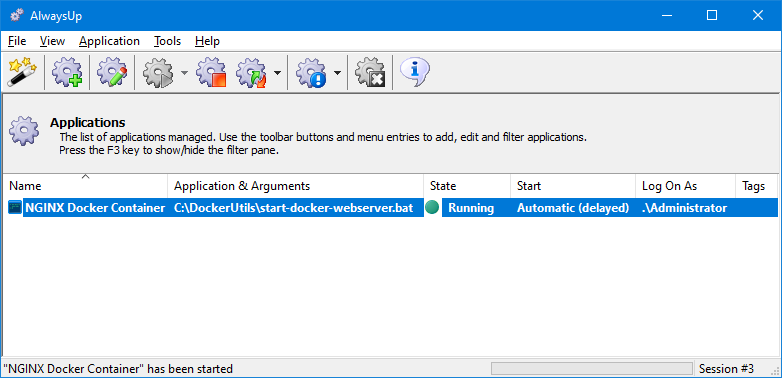Viewport: 782px width, 378px height.
Task: Sort by the Start column header
Action: tap(573, 186)
